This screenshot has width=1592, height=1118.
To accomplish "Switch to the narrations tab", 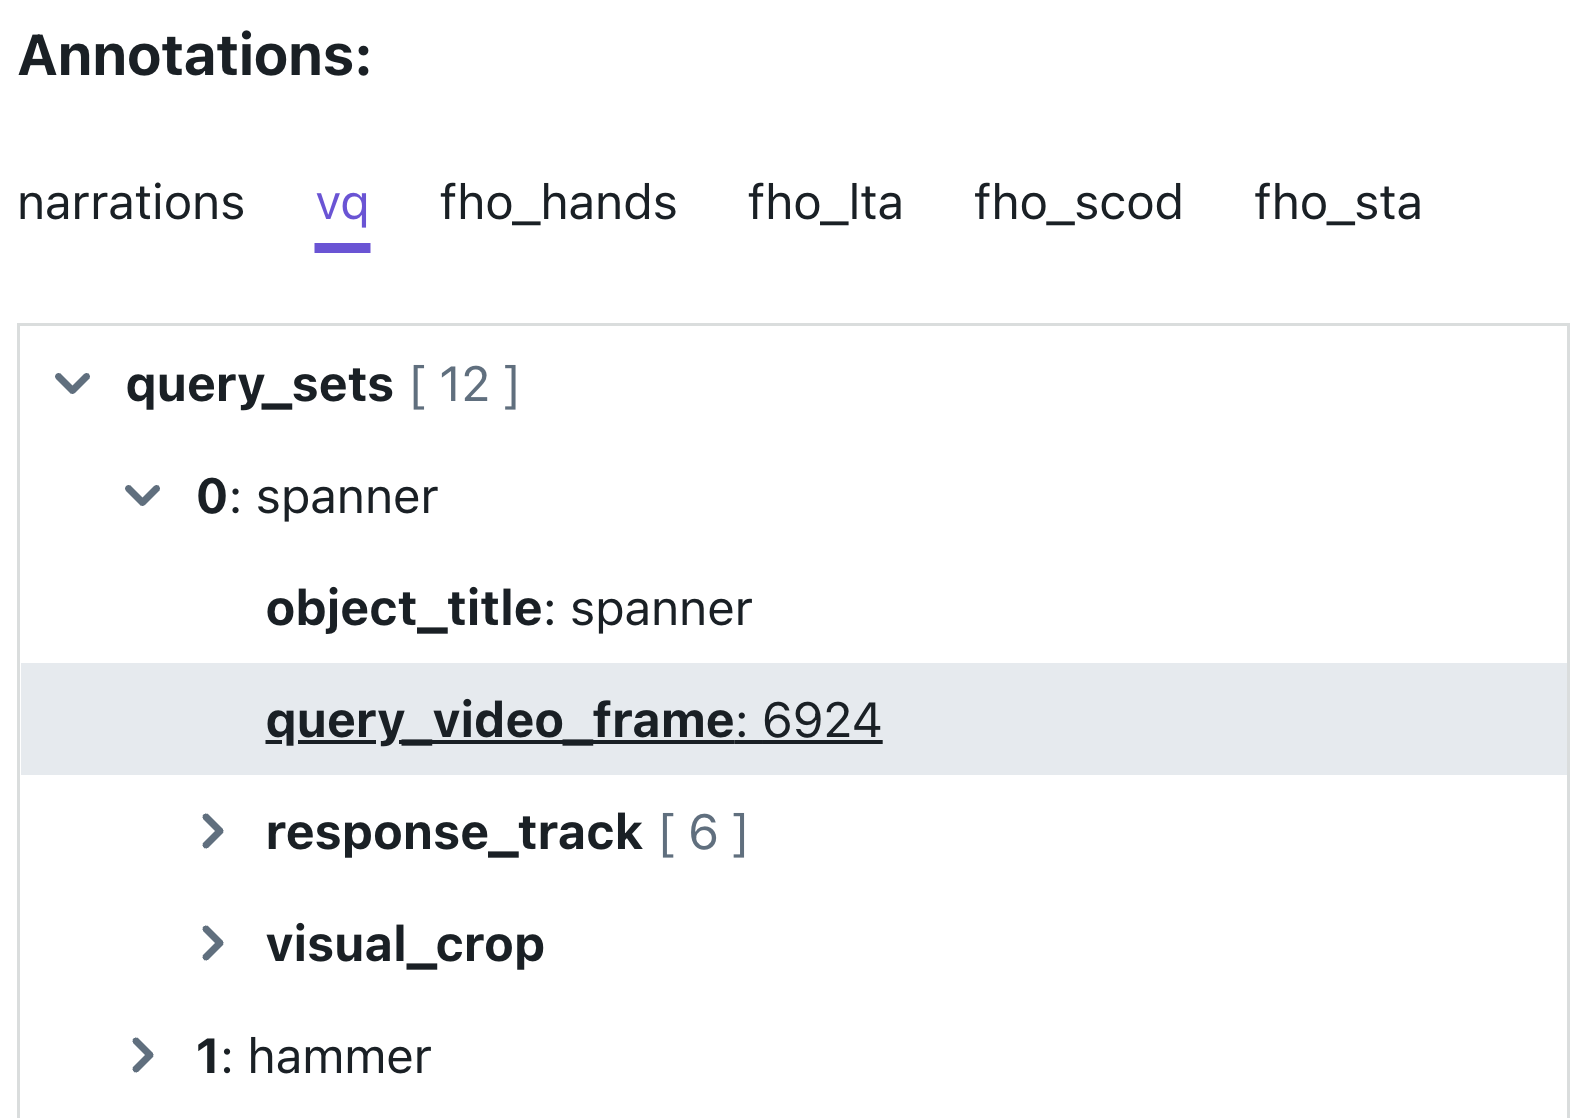I will pos(131,203).
